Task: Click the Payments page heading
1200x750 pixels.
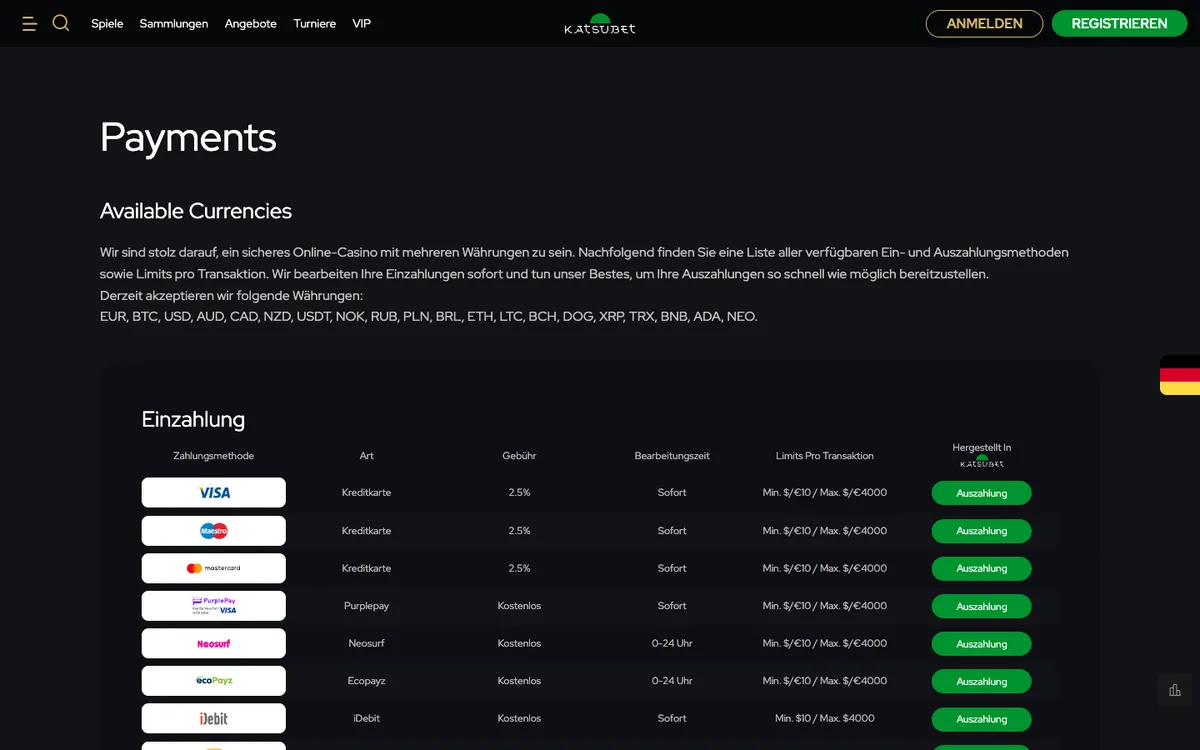Action: point(188,137)
